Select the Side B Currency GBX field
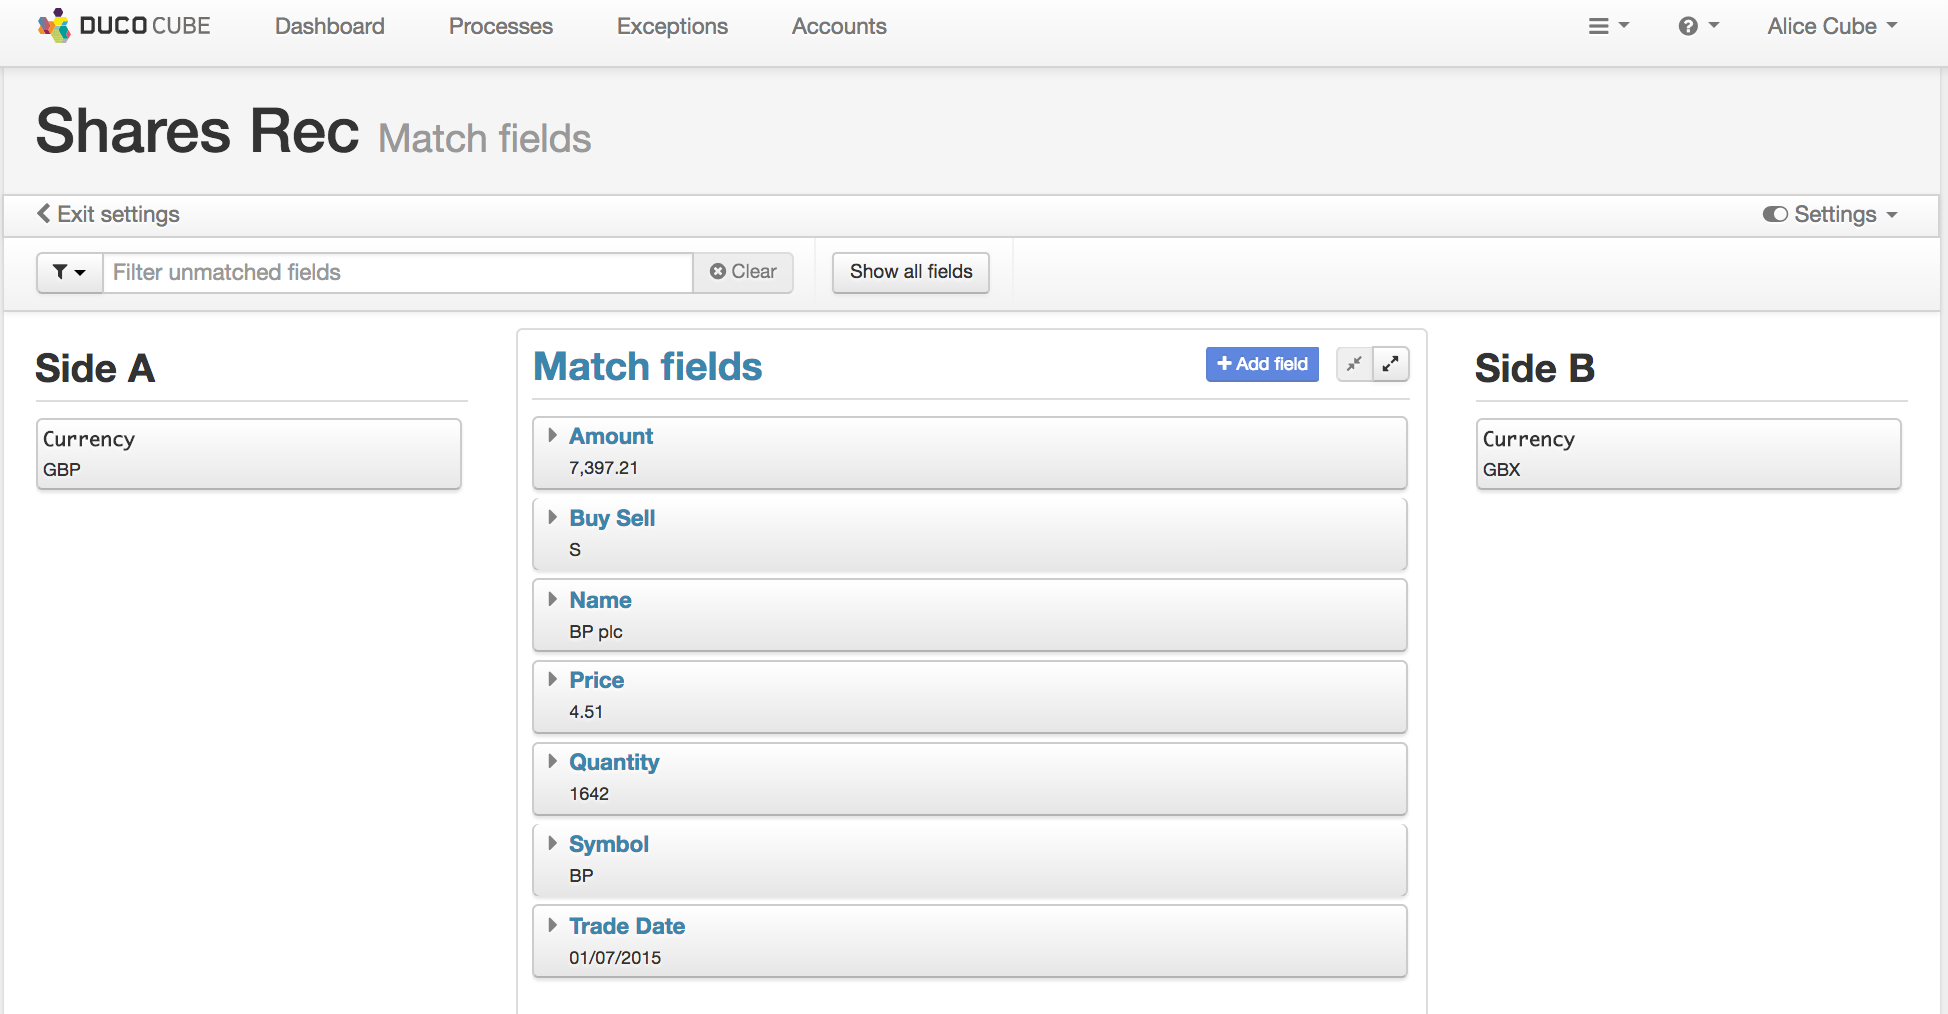 [1688, 454]
